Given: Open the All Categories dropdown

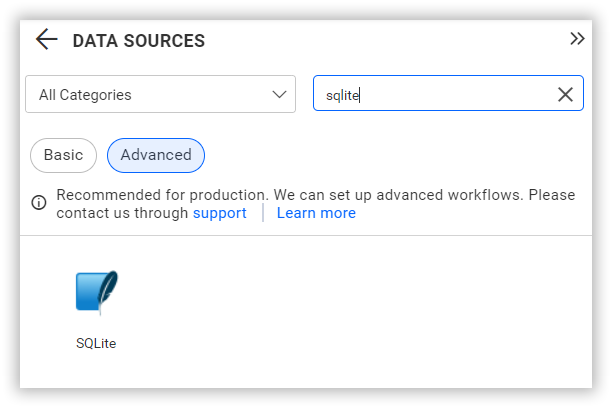Looking at the screenshot, I should [160, 94].
